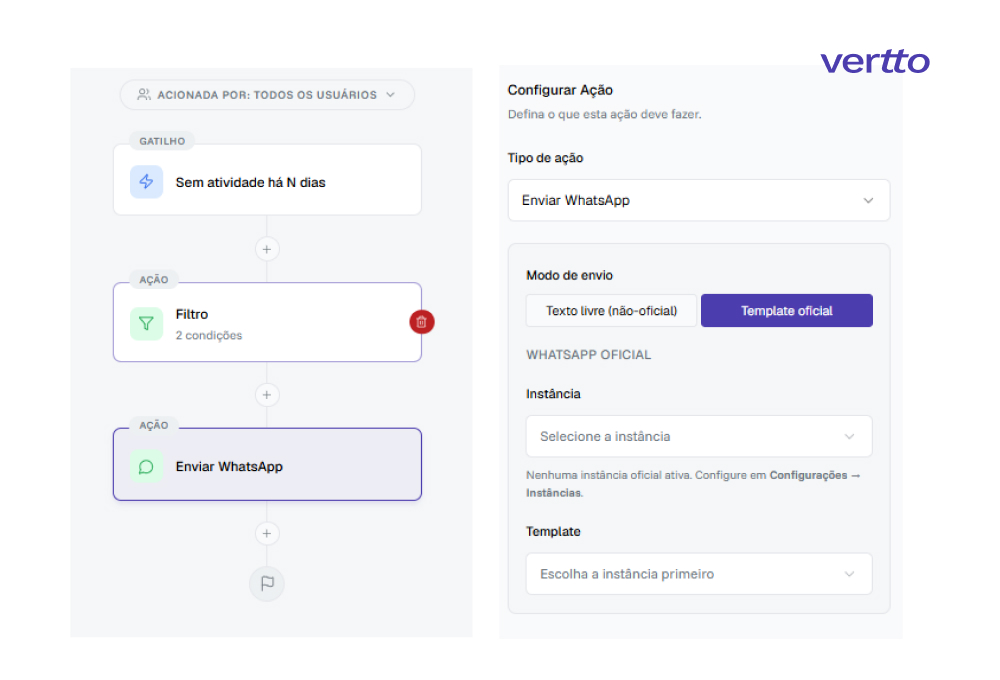
Task: Click the AÇÃO label above Filtro
Action: tap(154, 279)
